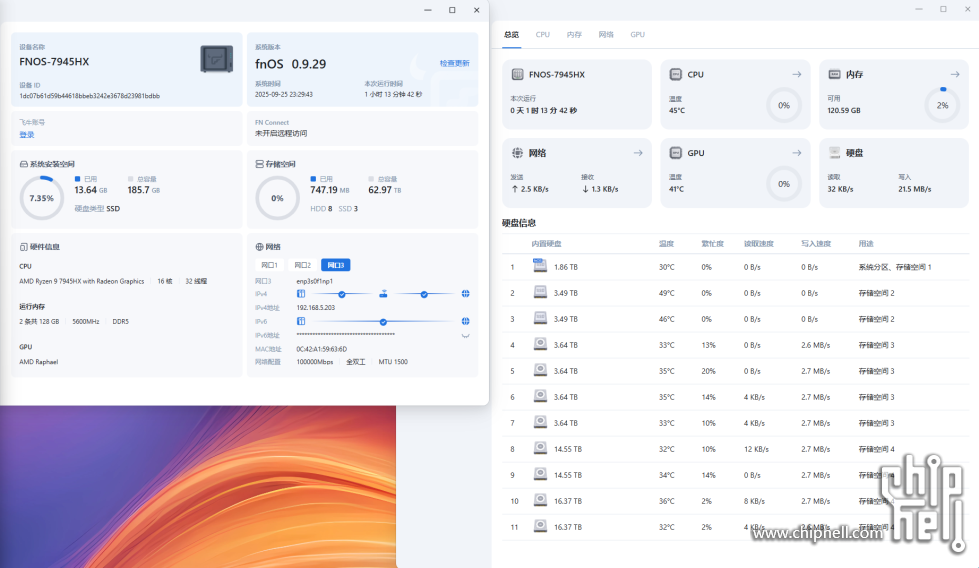This screenshot has height=568, width=979.
Task: Click the 内存 memory card icon
Action: tap(834, 75)
